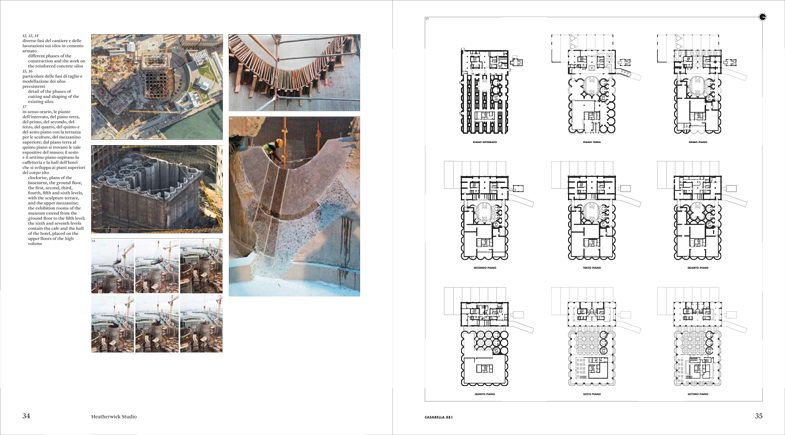Image resolution: width=785 pixels, height=435 pixels.
Task: Click the 'Piano Interrato' plan label
Action: [x=485, y=142]
